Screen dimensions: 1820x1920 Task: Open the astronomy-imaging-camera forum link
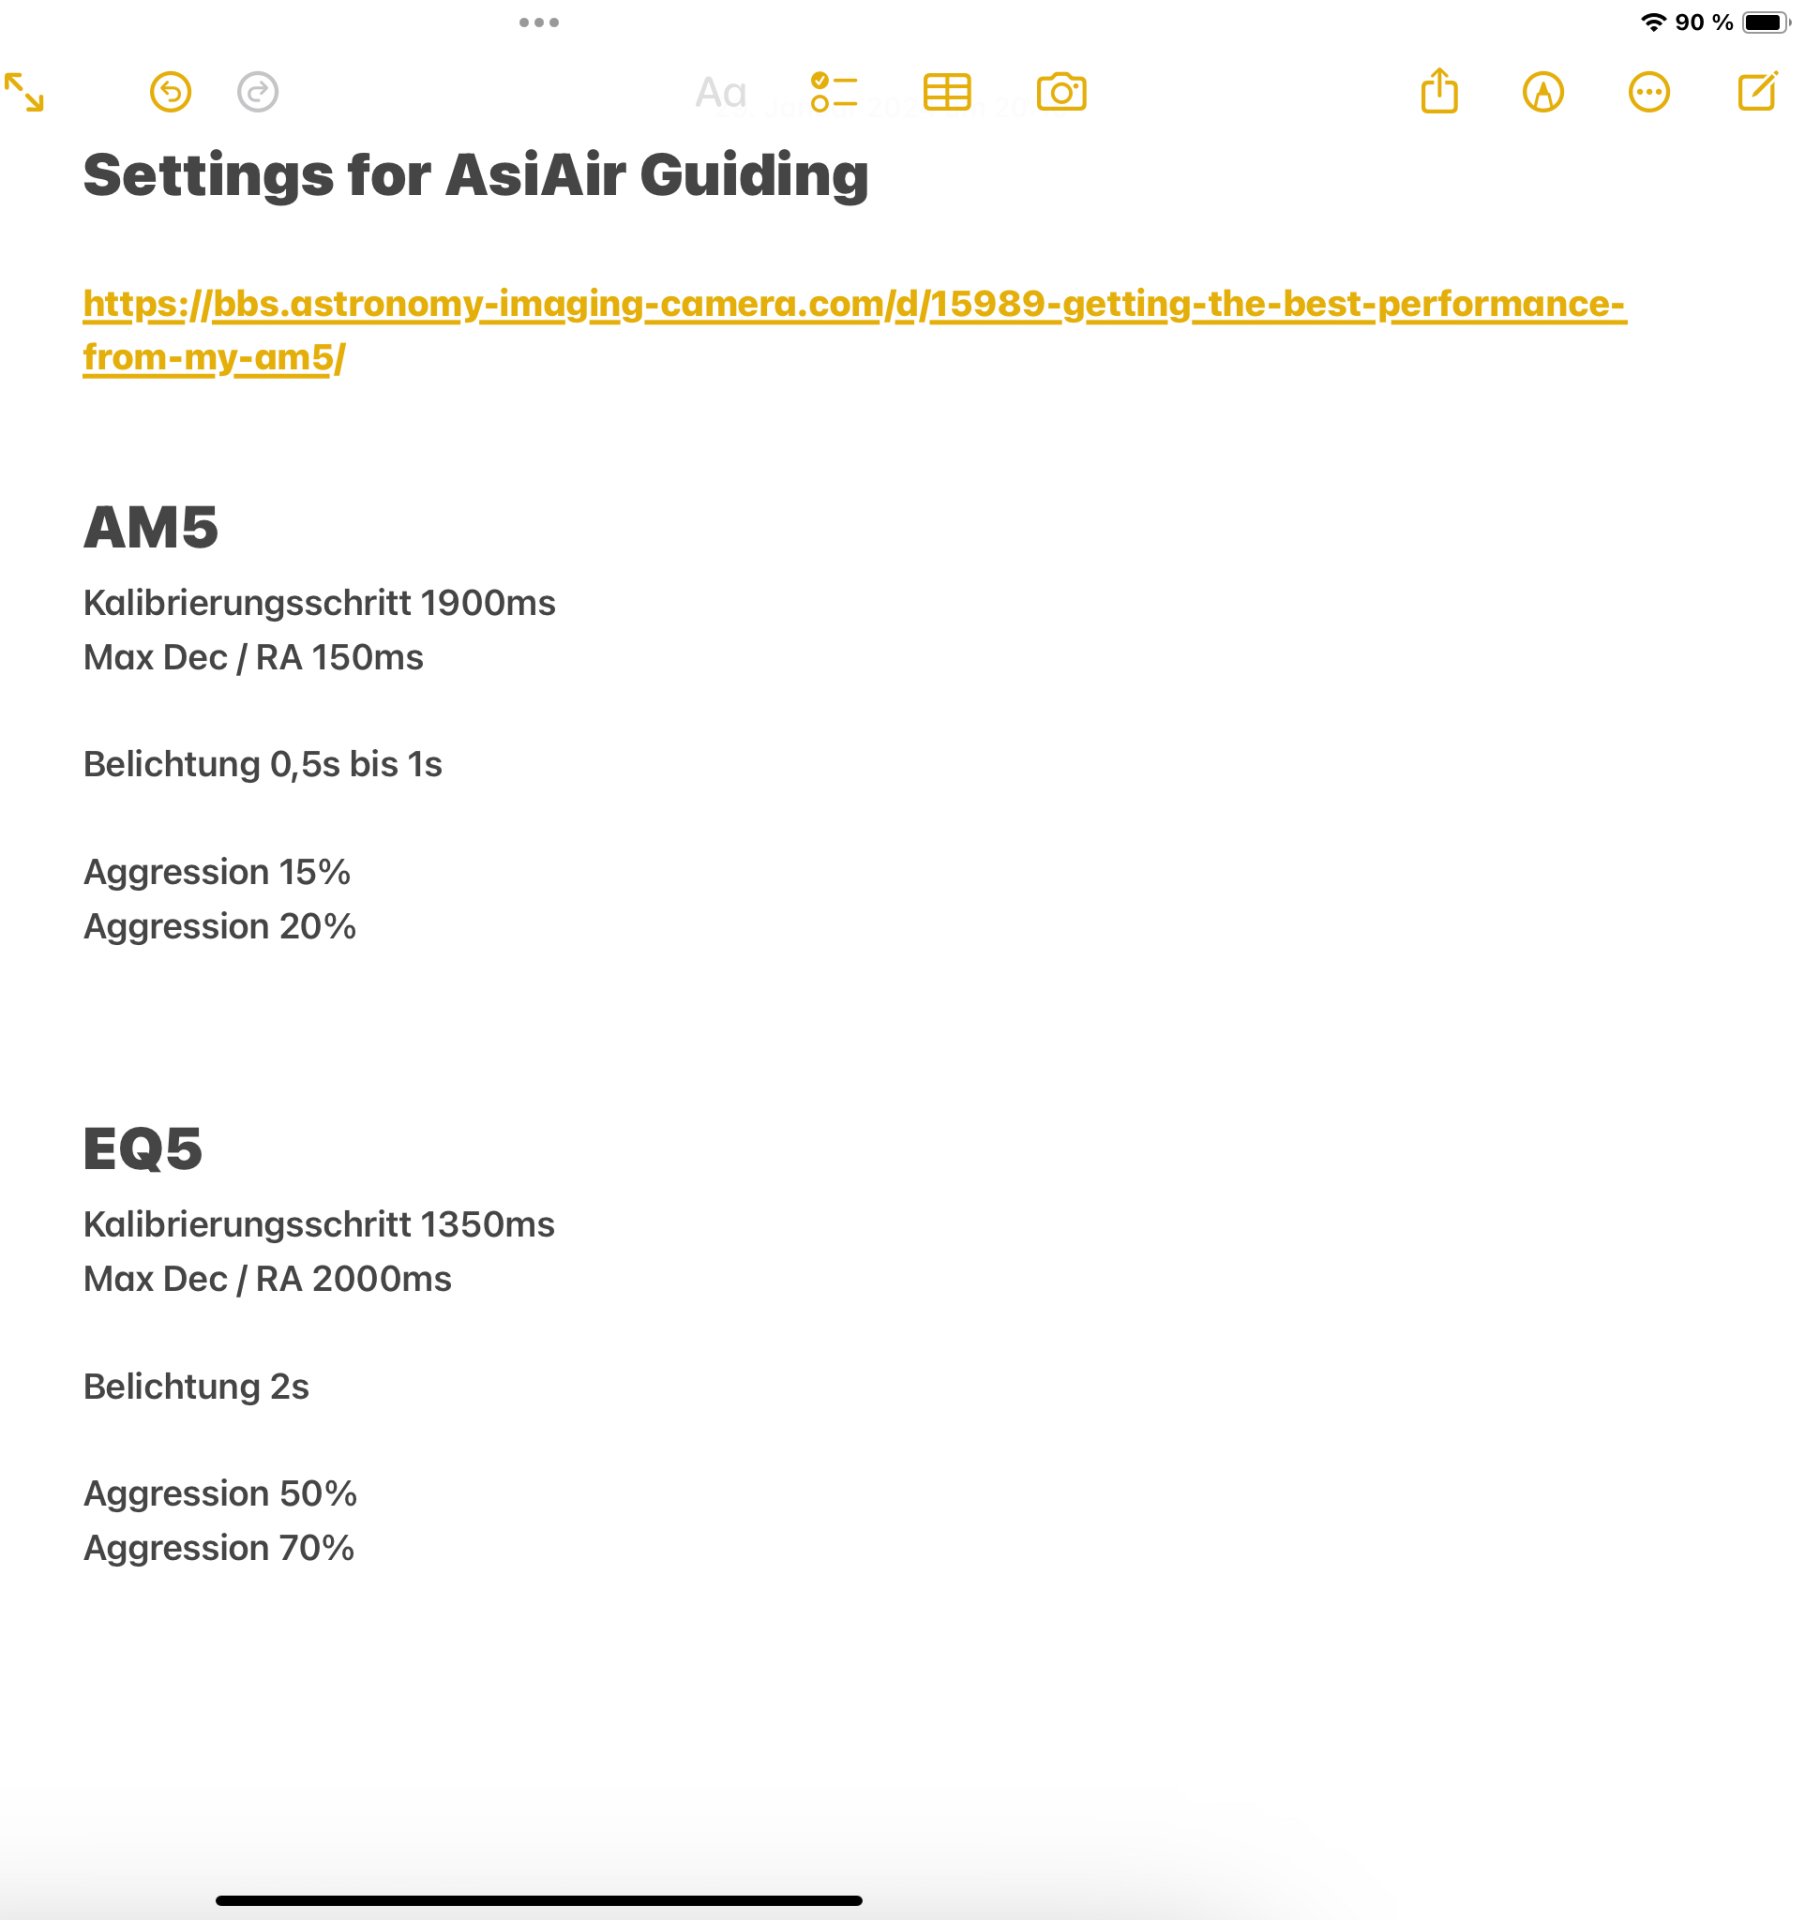tap(856, 304)
